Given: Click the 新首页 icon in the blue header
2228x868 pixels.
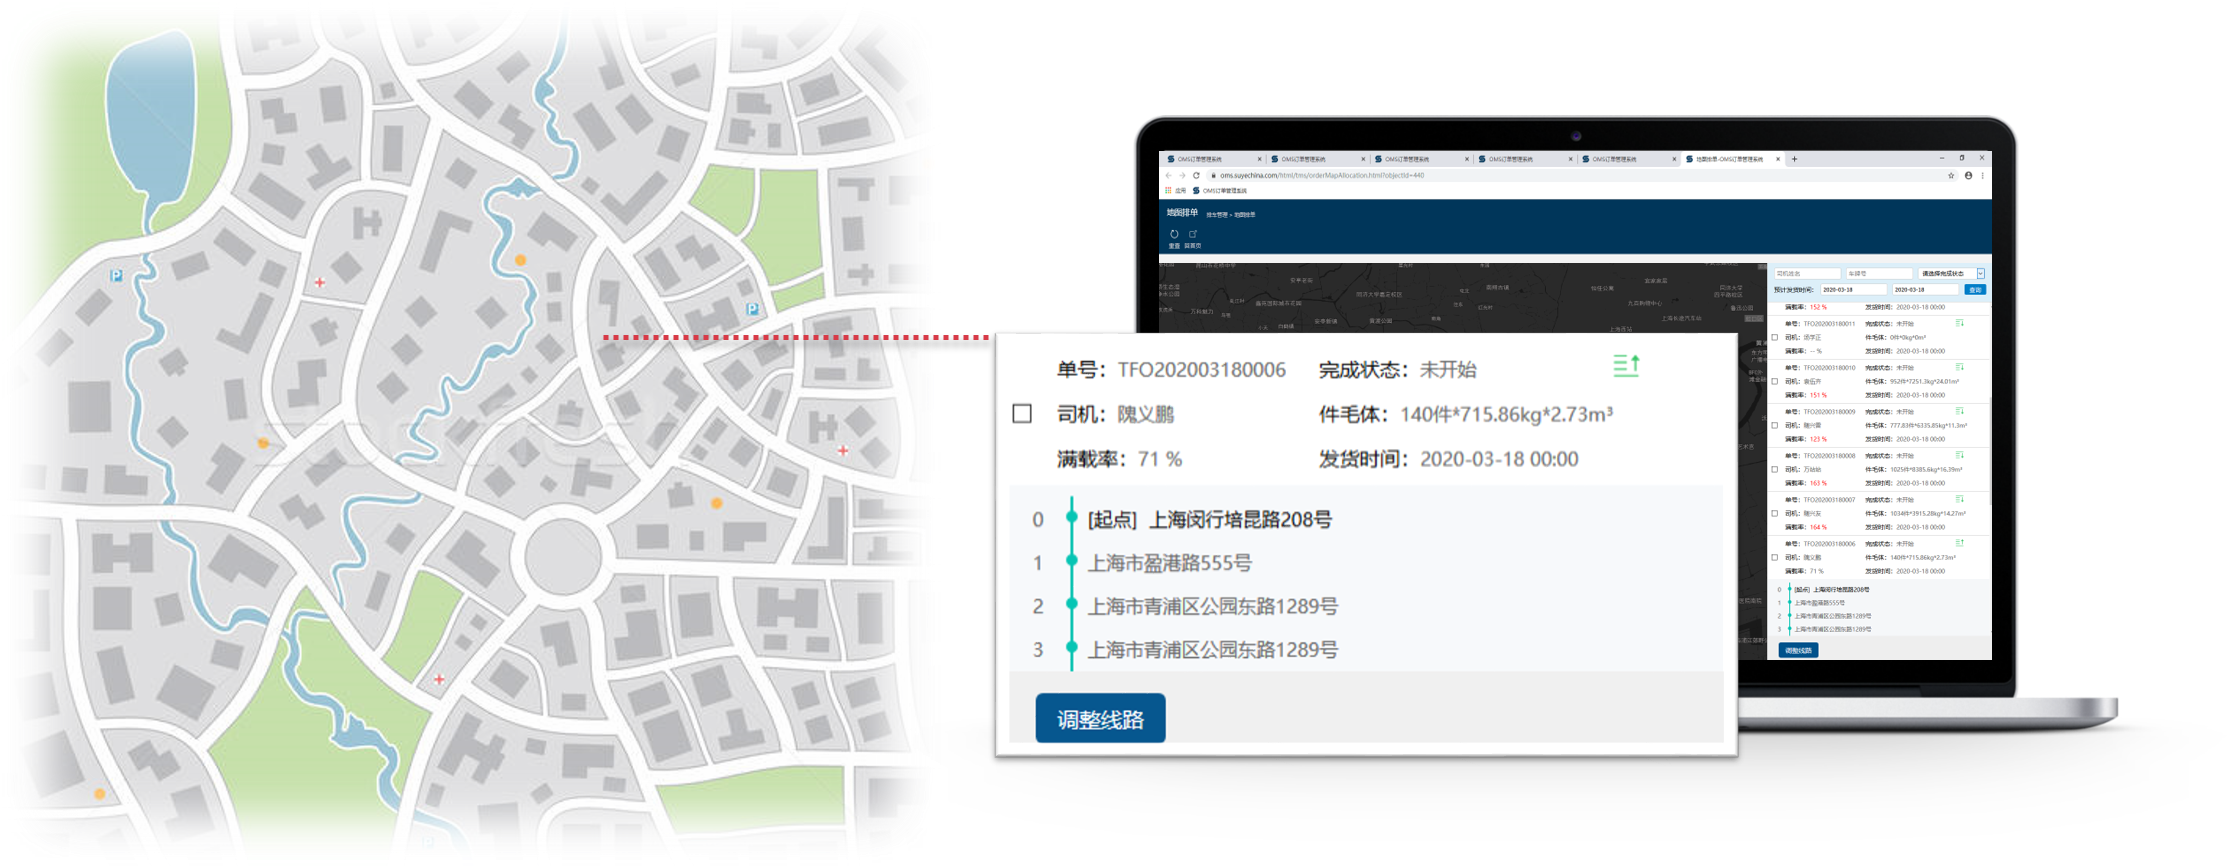Looking at the screenshot, I should [x=1193, y=234].
